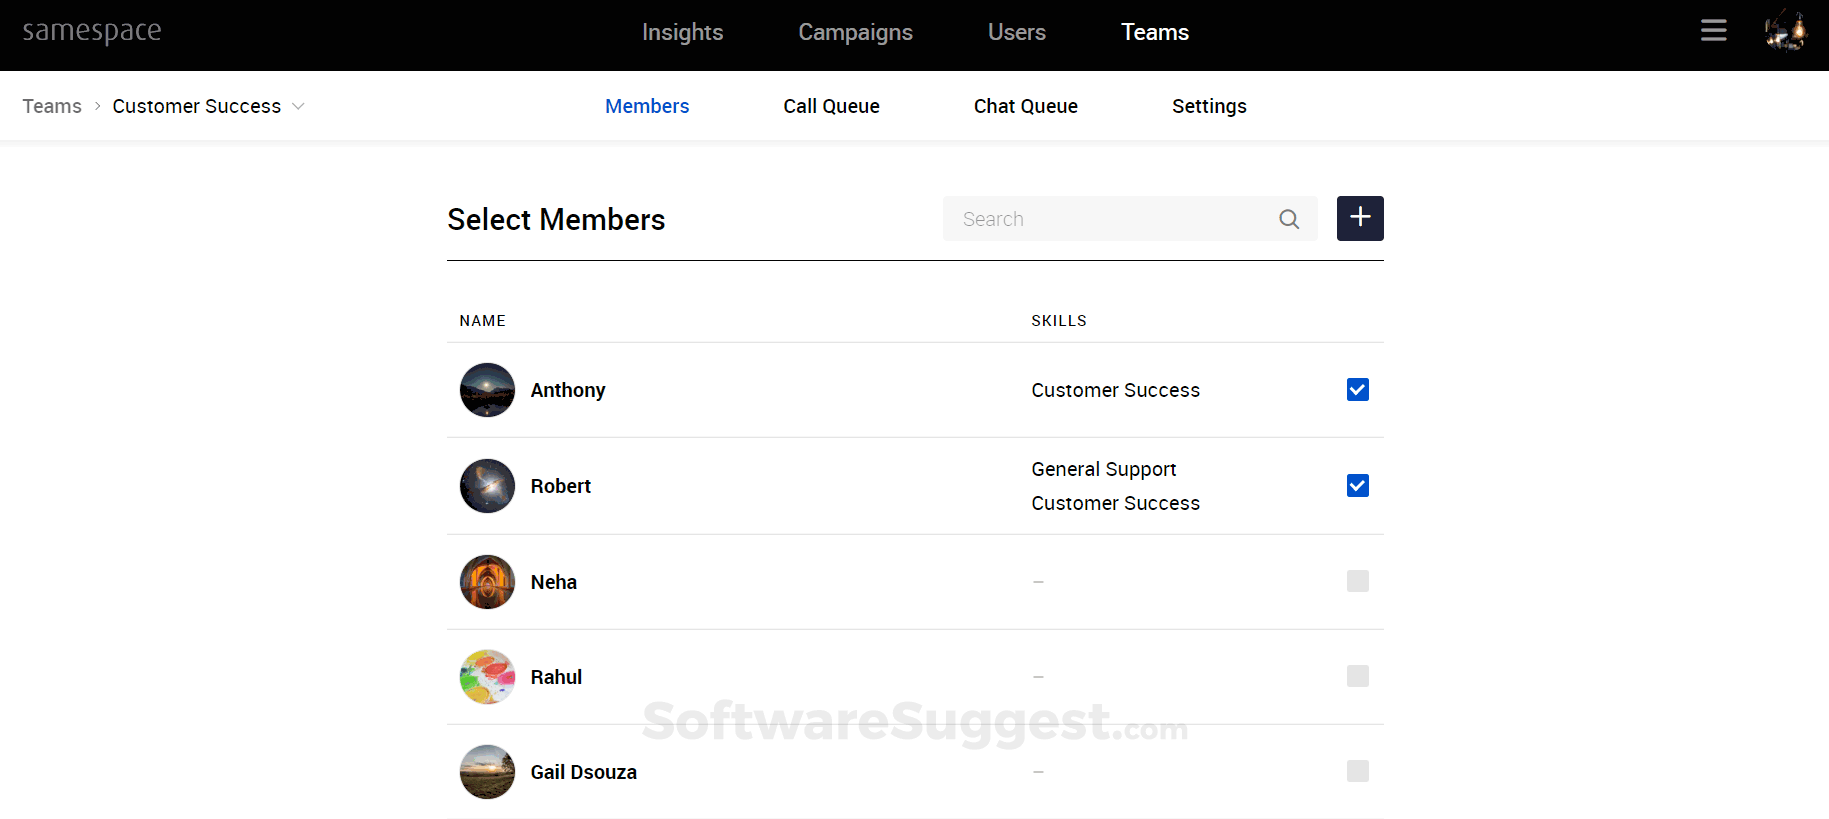Click Anthony's Customer Success skill
Viewport: 1829px width, 819px height.
tap(1115, 390)
